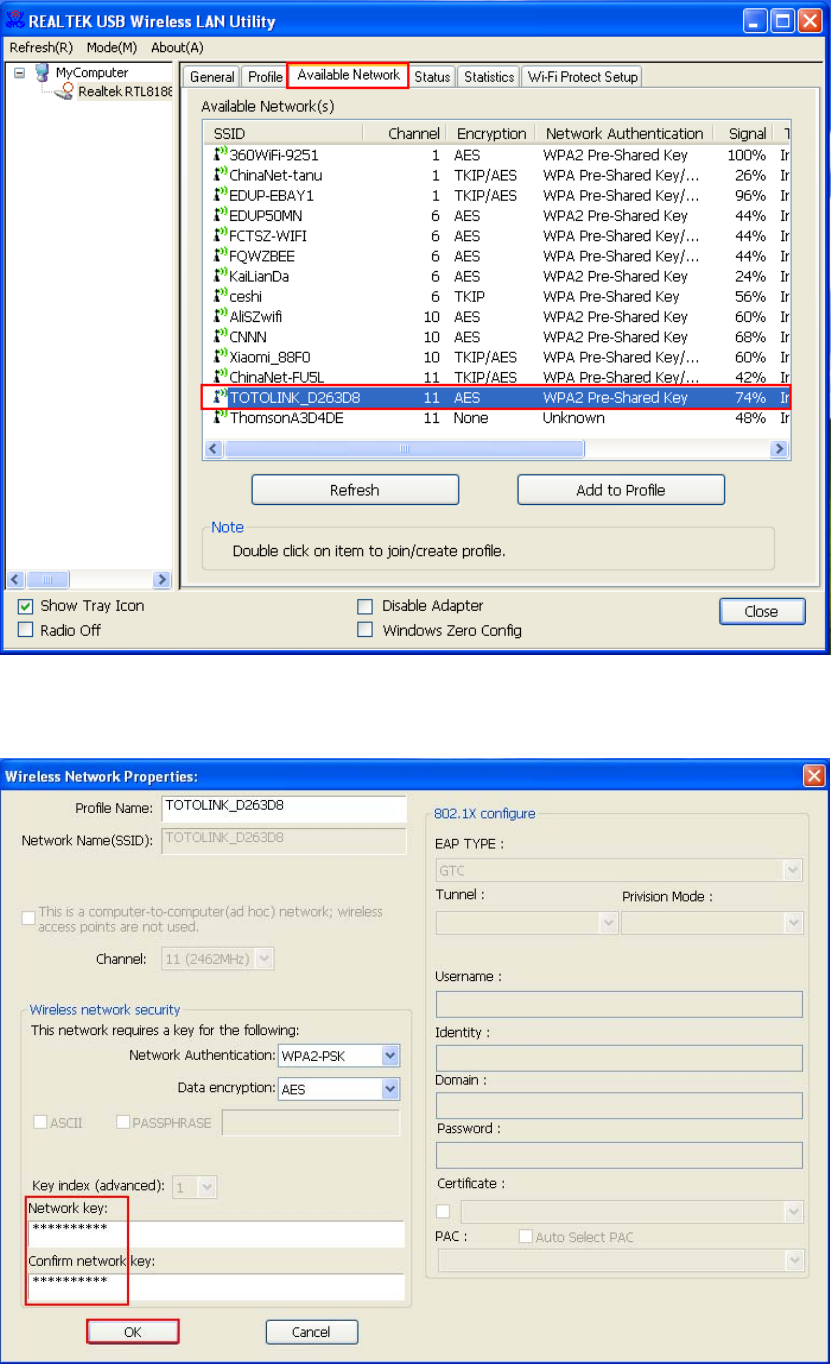Click the signal icon beside AliSZwifi
This screenshot has width=831, height=1364.
click(x=221, y=316)
